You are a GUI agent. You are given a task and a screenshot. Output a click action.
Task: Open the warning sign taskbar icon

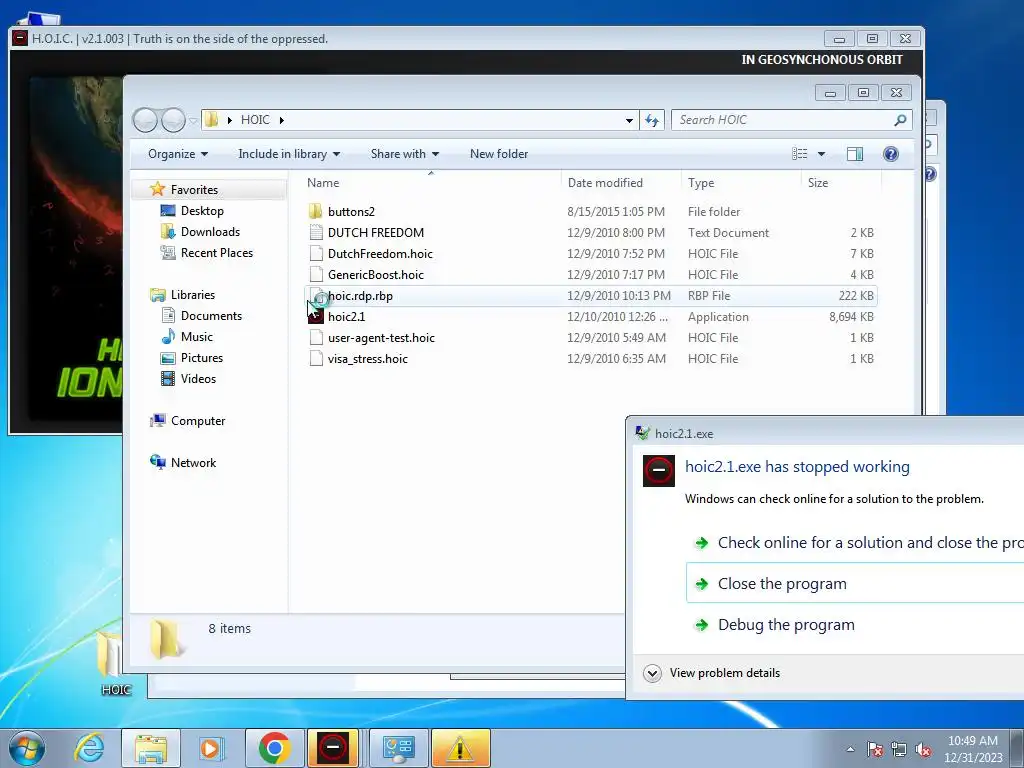tap(460, 748)
